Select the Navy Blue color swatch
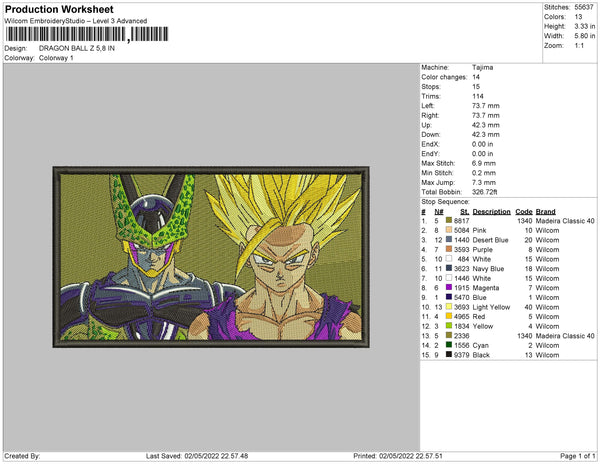 (x=449, y=268)
